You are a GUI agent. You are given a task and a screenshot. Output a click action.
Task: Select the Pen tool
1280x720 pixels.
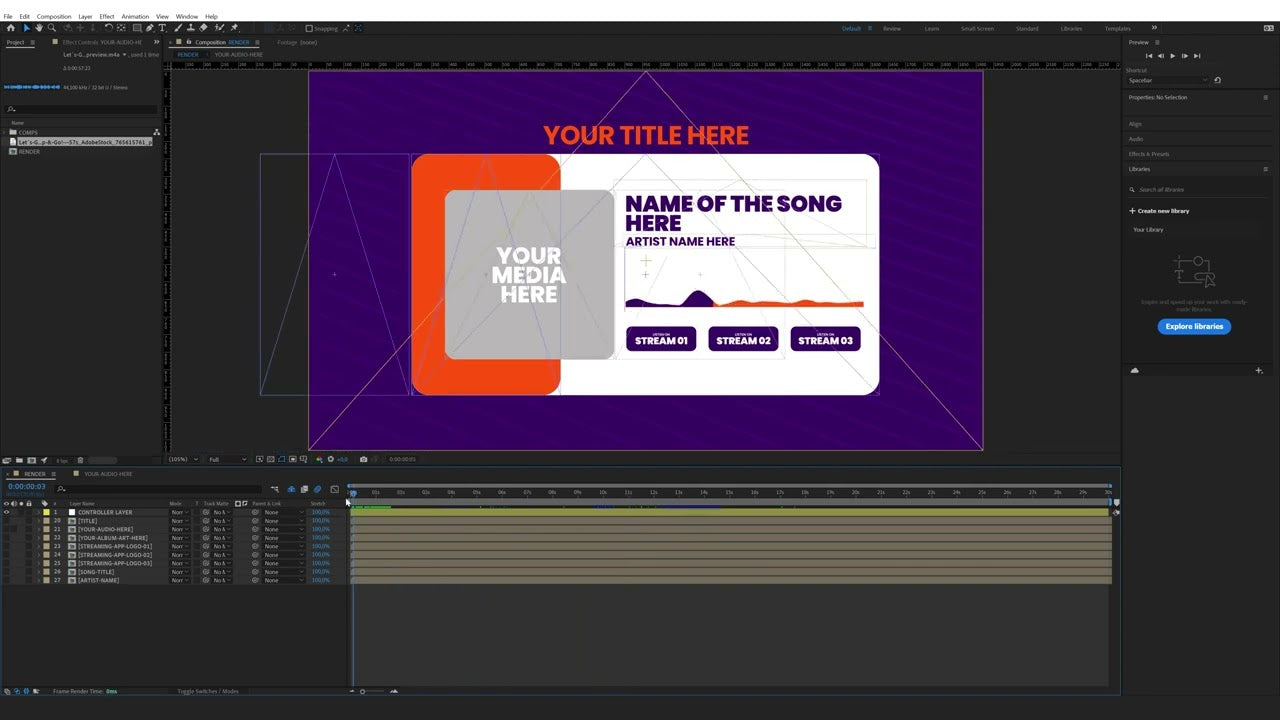148,28
